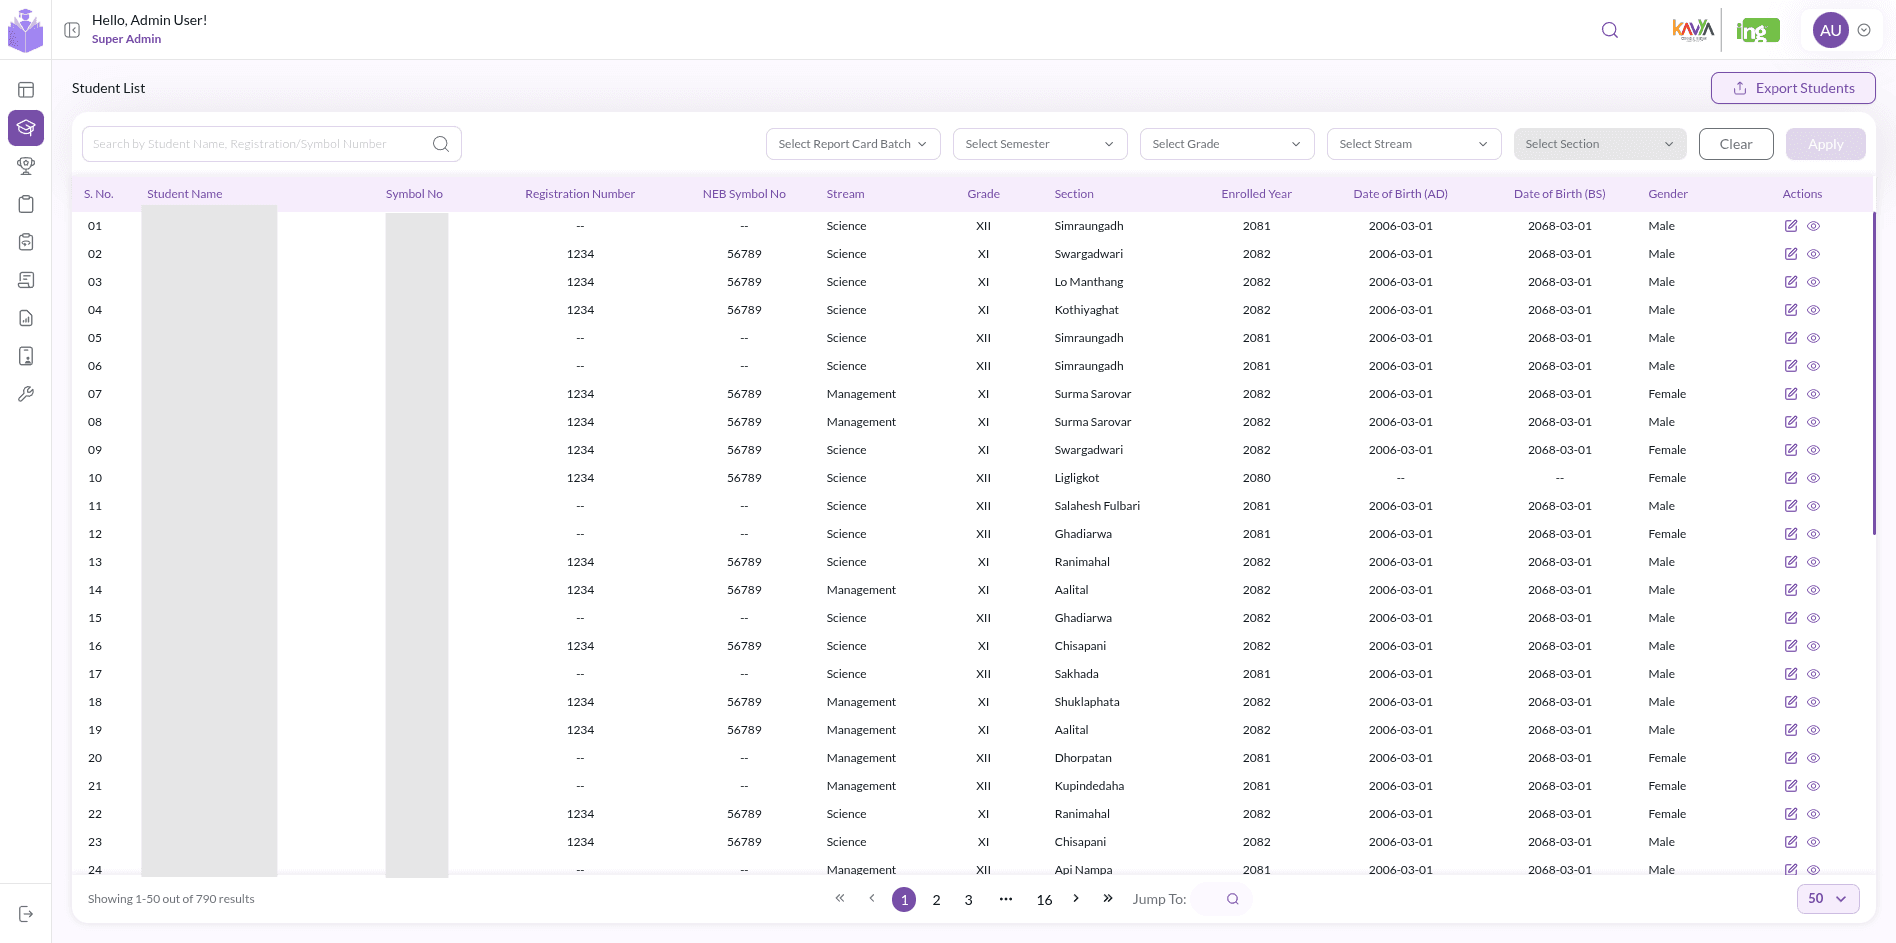Go to page 3
The image size is (1896, 943).
click(x=968, y=899)
